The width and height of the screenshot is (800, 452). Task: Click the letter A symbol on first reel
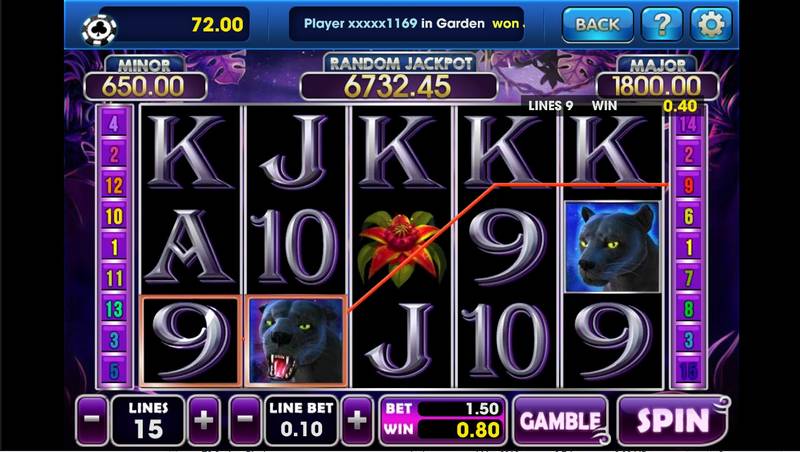point(189,247)
